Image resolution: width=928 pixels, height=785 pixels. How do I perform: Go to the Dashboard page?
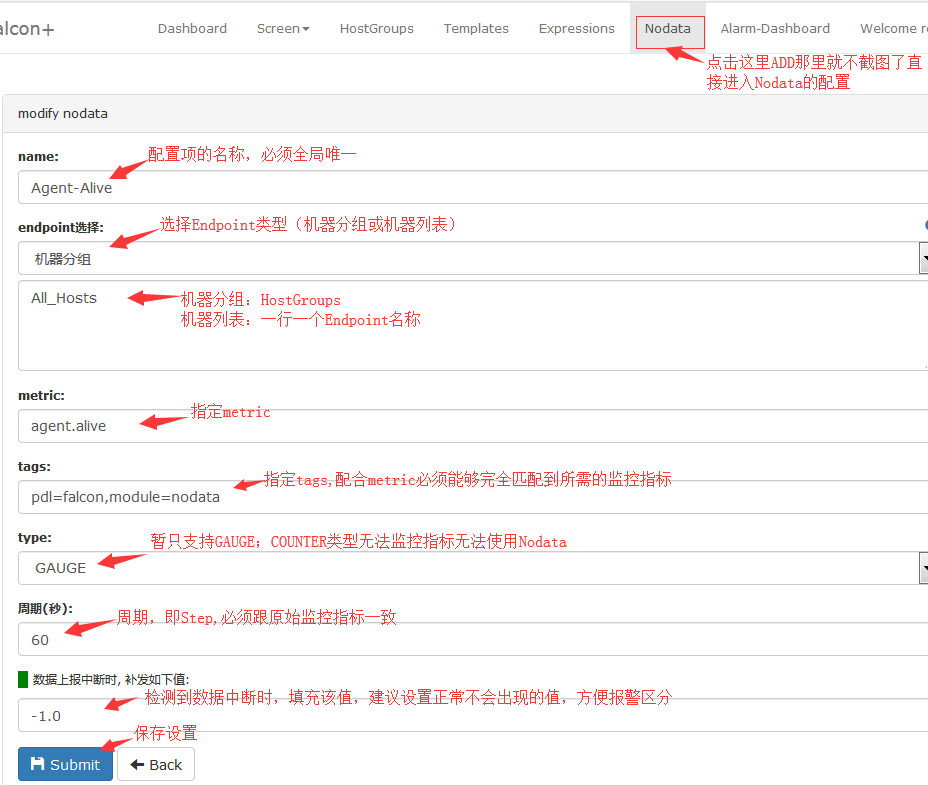pyautogui.click(x=192, y=28)
